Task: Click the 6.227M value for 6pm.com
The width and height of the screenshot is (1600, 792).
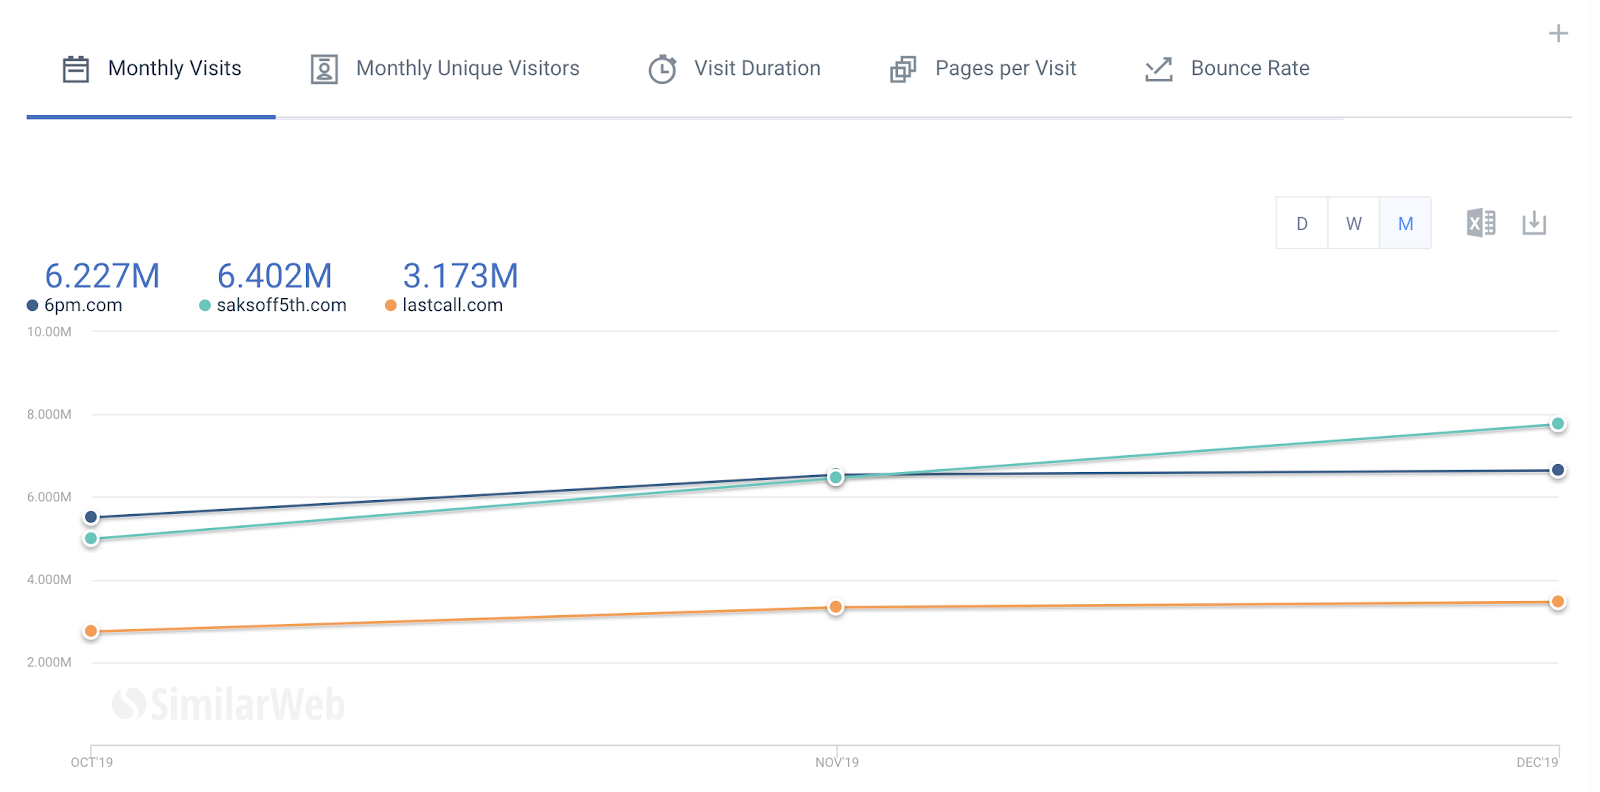Action: point(102,275)
